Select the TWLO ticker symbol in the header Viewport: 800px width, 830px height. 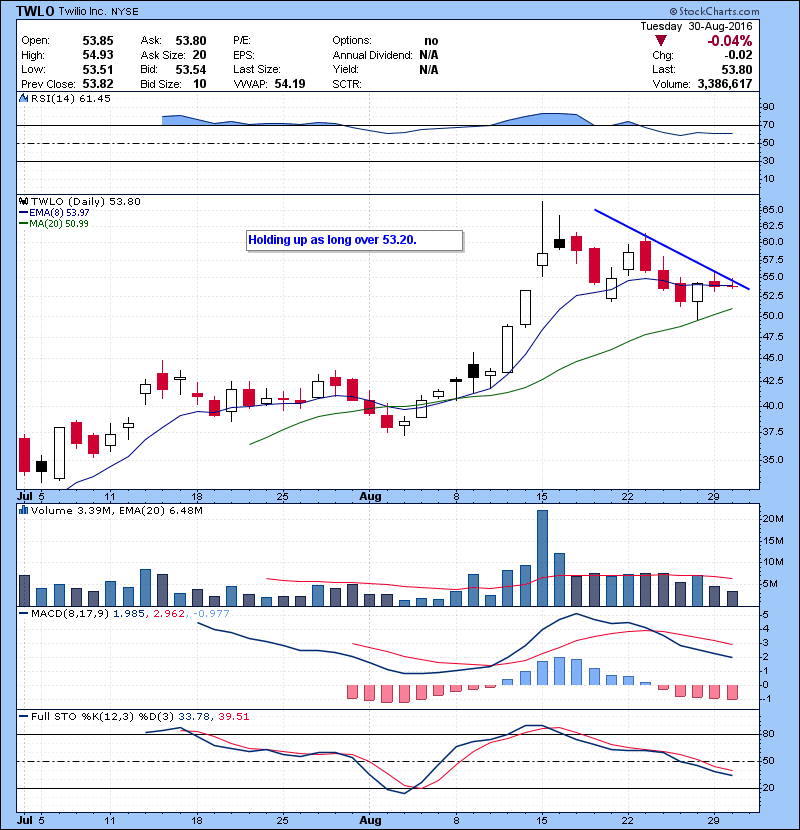[35, 11]
